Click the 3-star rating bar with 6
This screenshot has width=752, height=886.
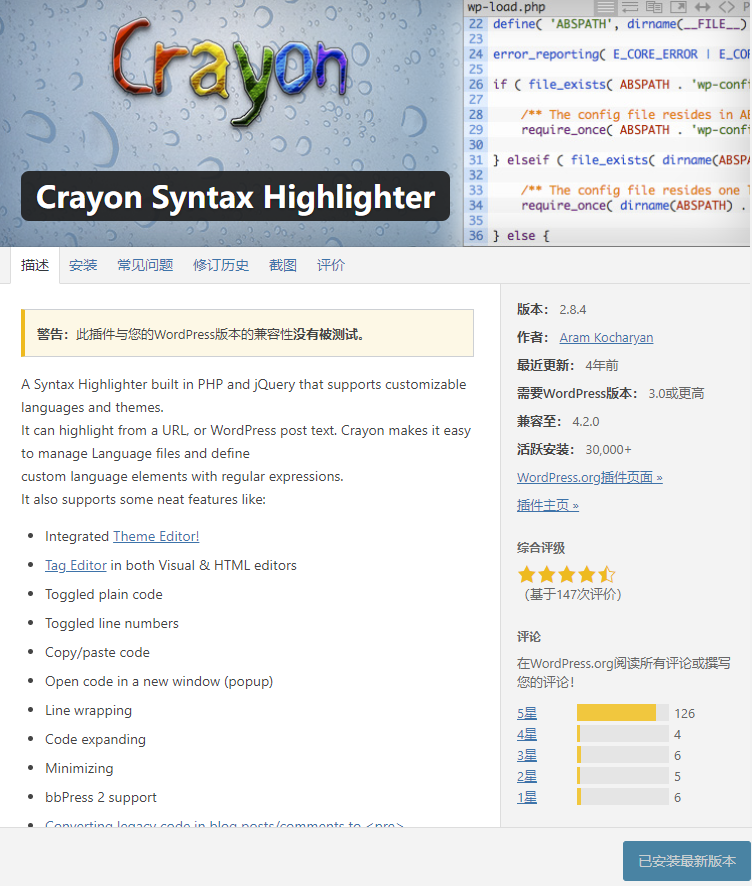(x=623, y=755)
